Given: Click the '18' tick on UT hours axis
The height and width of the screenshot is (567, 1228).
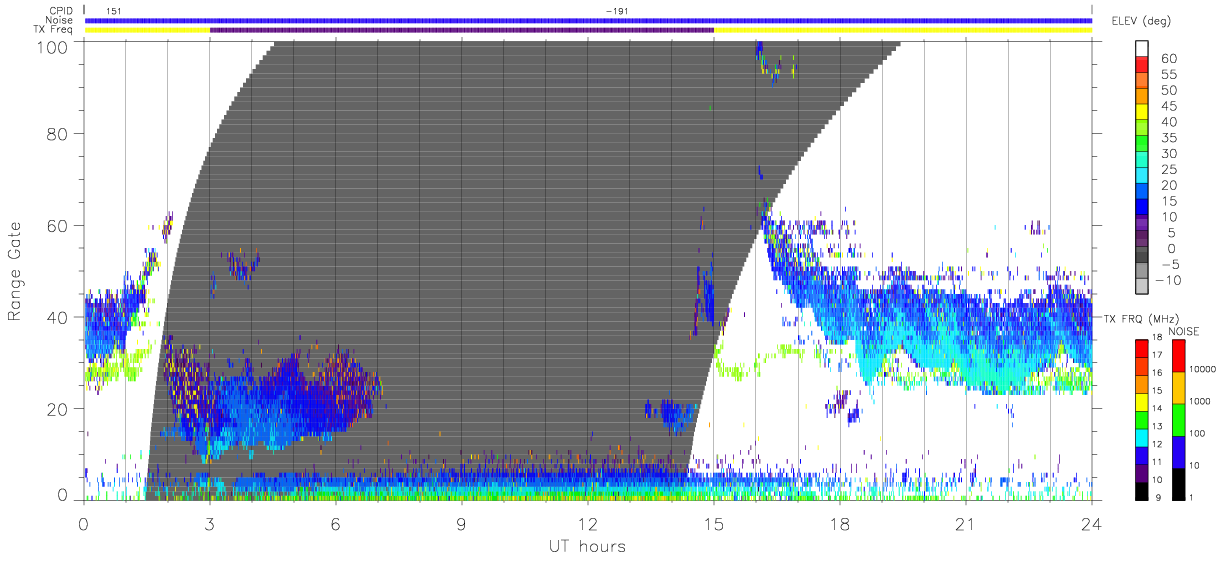Looking at the screenshot, I should [839, 523].
